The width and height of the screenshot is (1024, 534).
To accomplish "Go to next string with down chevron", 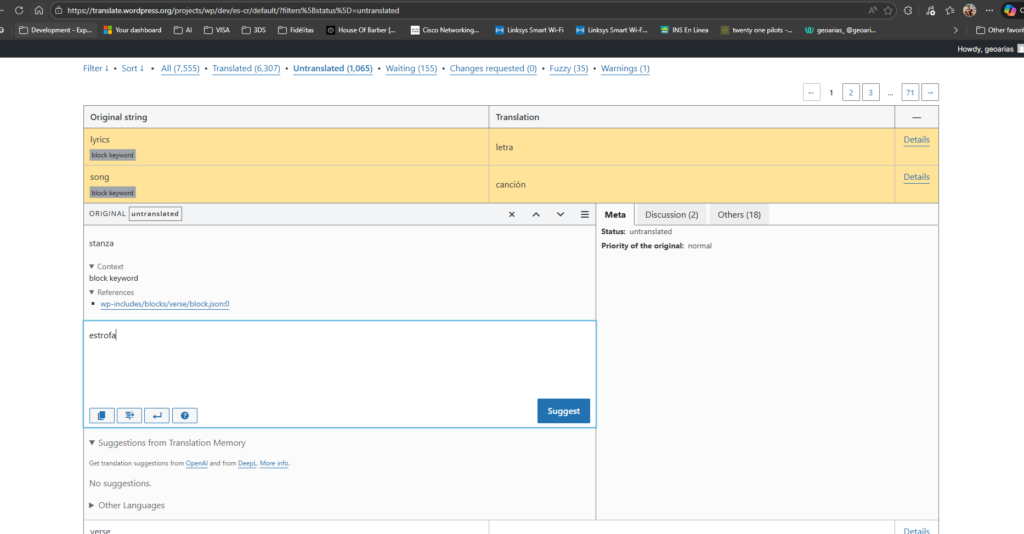I will (x=560, y=214).
